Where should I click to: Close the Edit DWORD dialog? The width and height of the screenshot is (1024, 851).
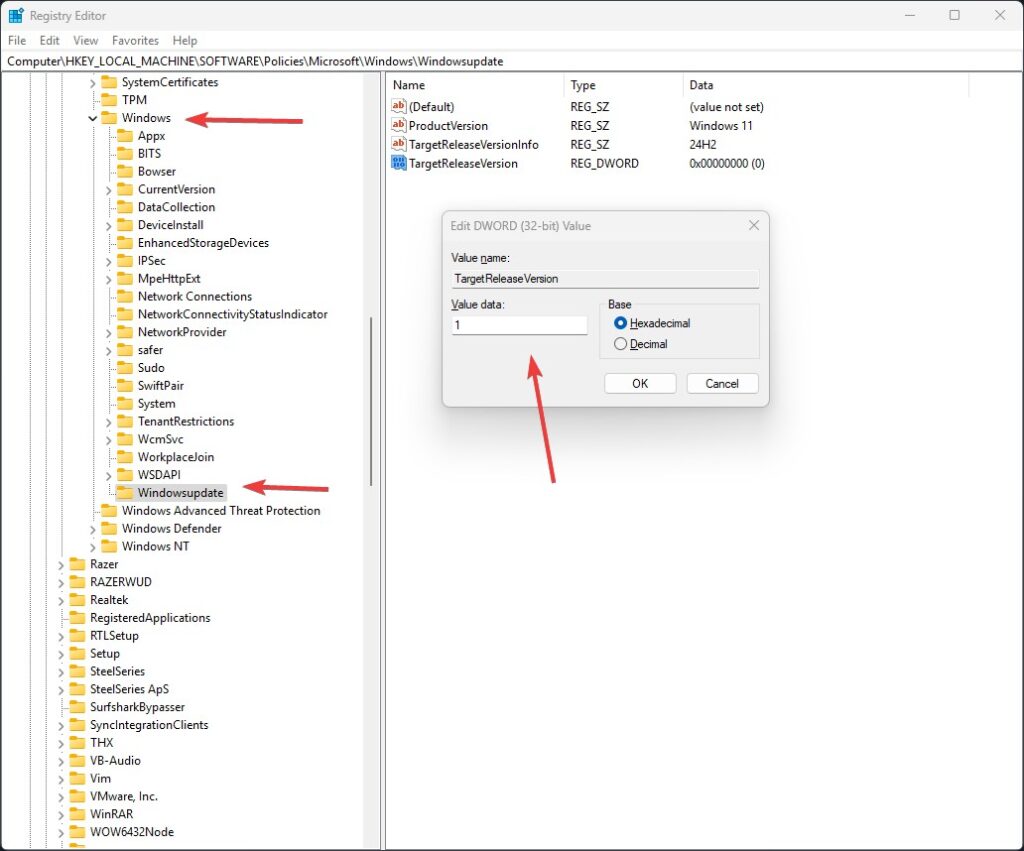pyautogui.click(x=754, y=225)
